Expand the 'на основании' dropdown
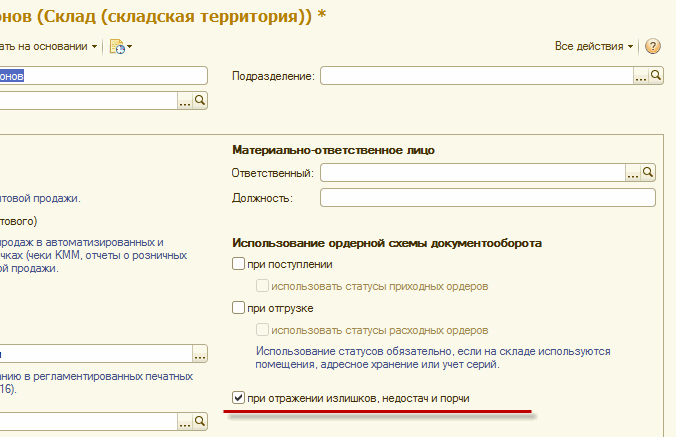Screen dimensions: 676x437 50,46
